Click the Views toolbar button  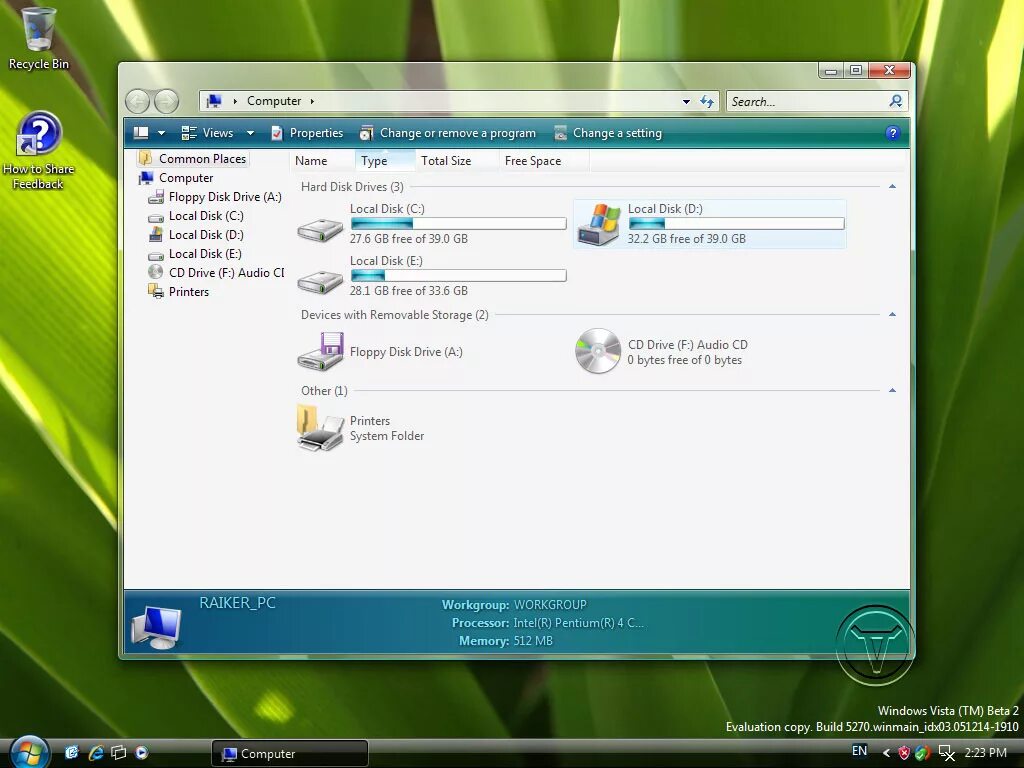(x=208, y=133)
